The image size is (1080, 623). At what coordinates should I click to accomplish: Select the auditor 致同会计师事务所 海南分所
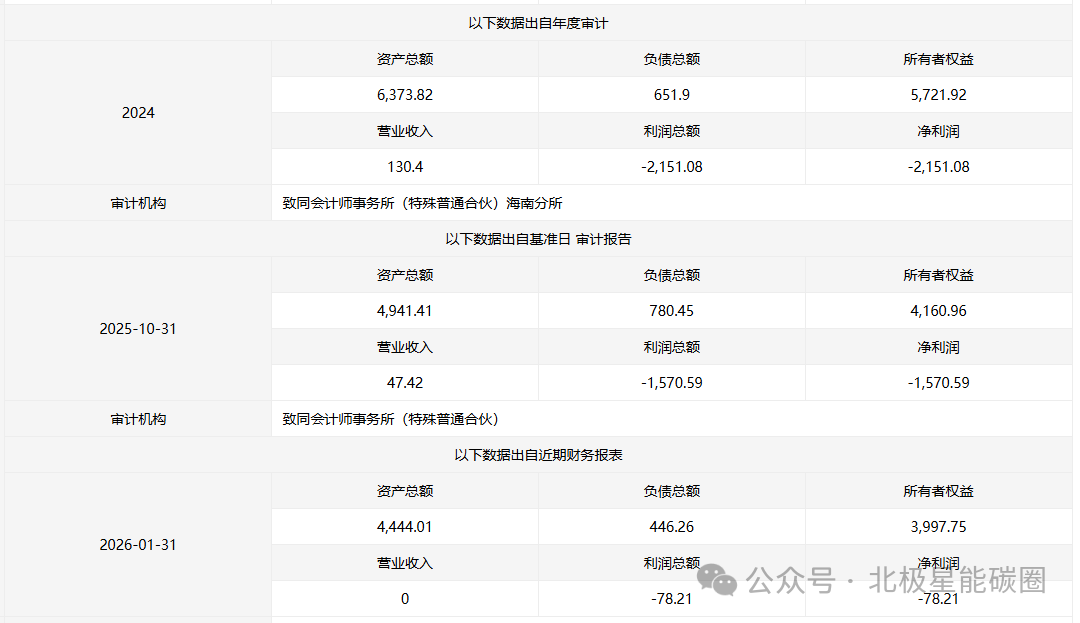coord(422,202)
